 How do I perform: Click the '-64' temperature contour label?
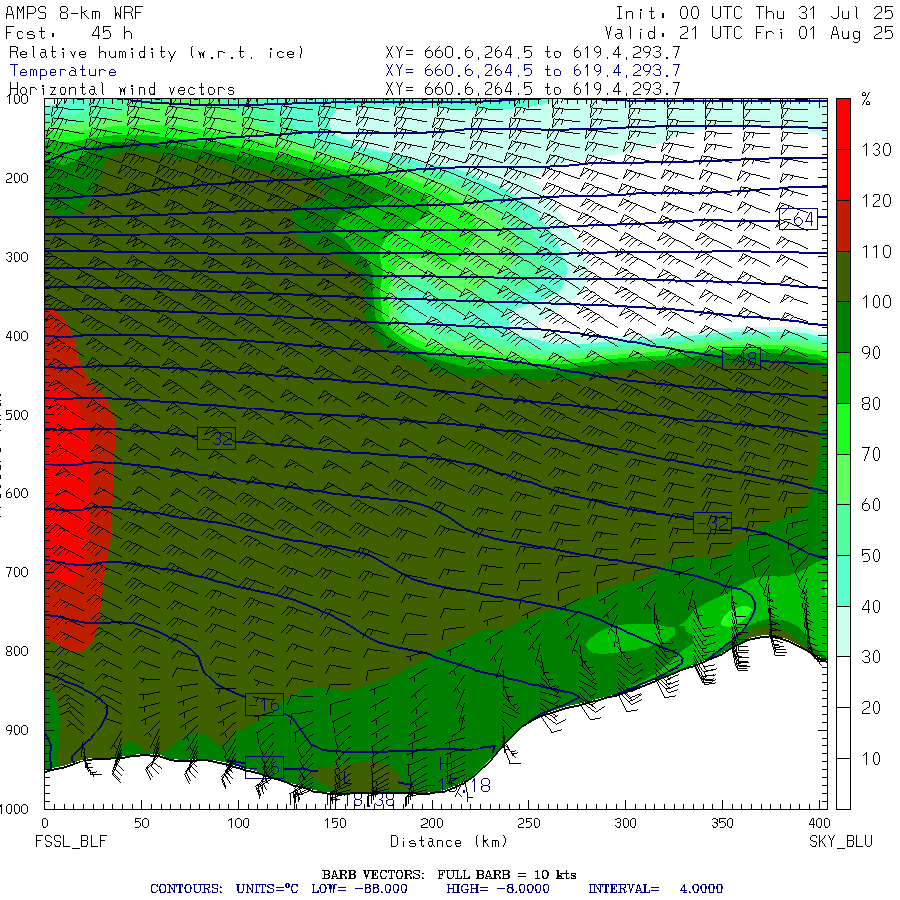[798, 219]
